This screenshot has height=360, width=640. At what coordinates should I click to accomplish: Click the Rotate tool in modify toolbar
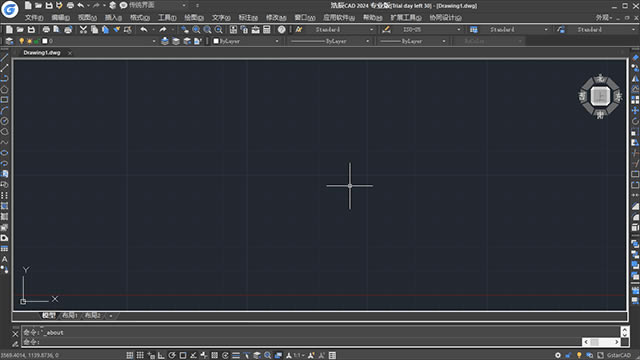click(635, 121)
